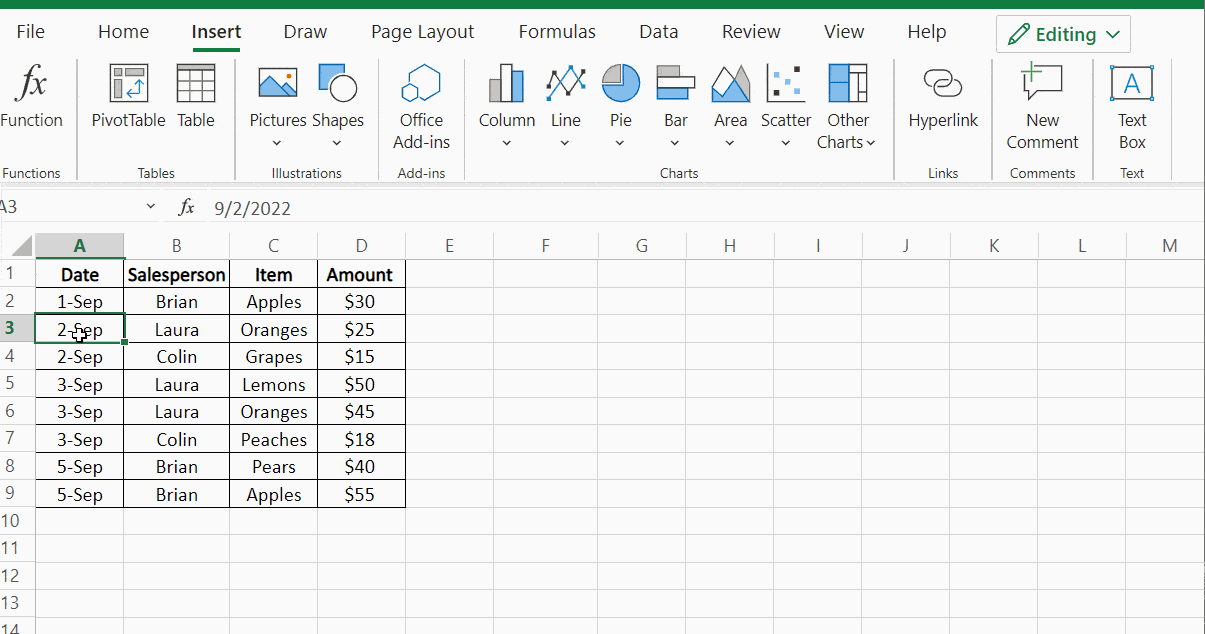Insert a Pie chart
Viewport: 1205px width, 634px height.
point(620,100)
